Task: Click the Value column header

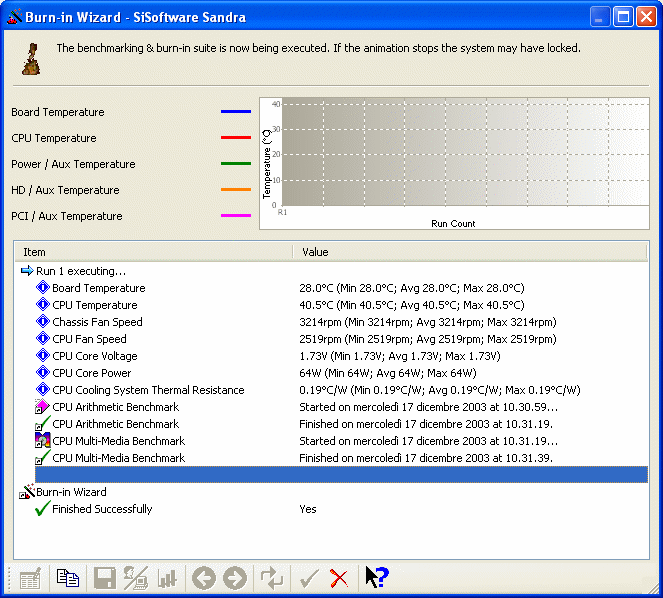Action: [x=470, y=252]
